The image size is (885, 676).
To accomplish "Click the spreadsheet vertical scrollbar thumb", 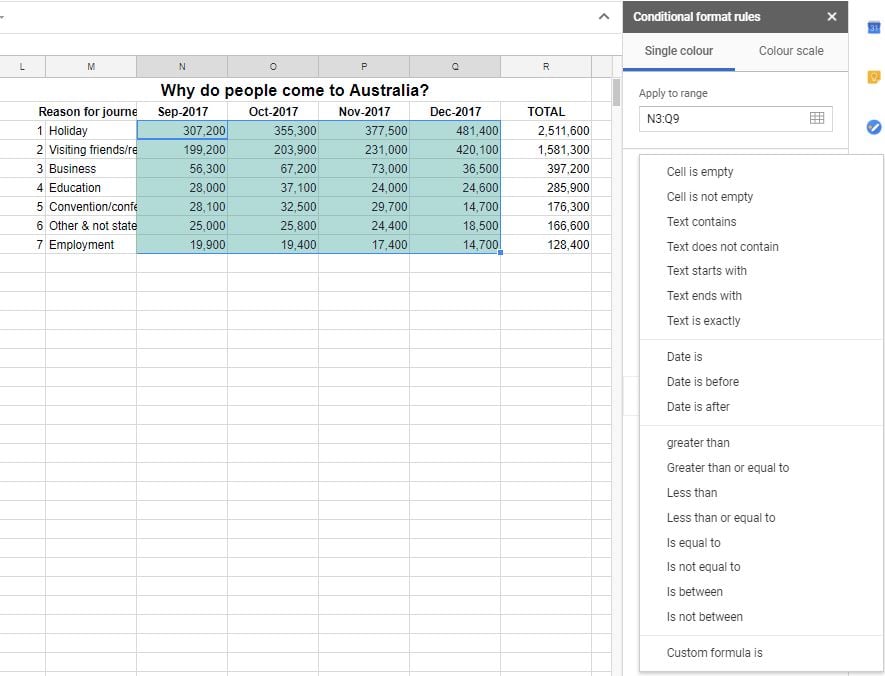I will point(616,93).
